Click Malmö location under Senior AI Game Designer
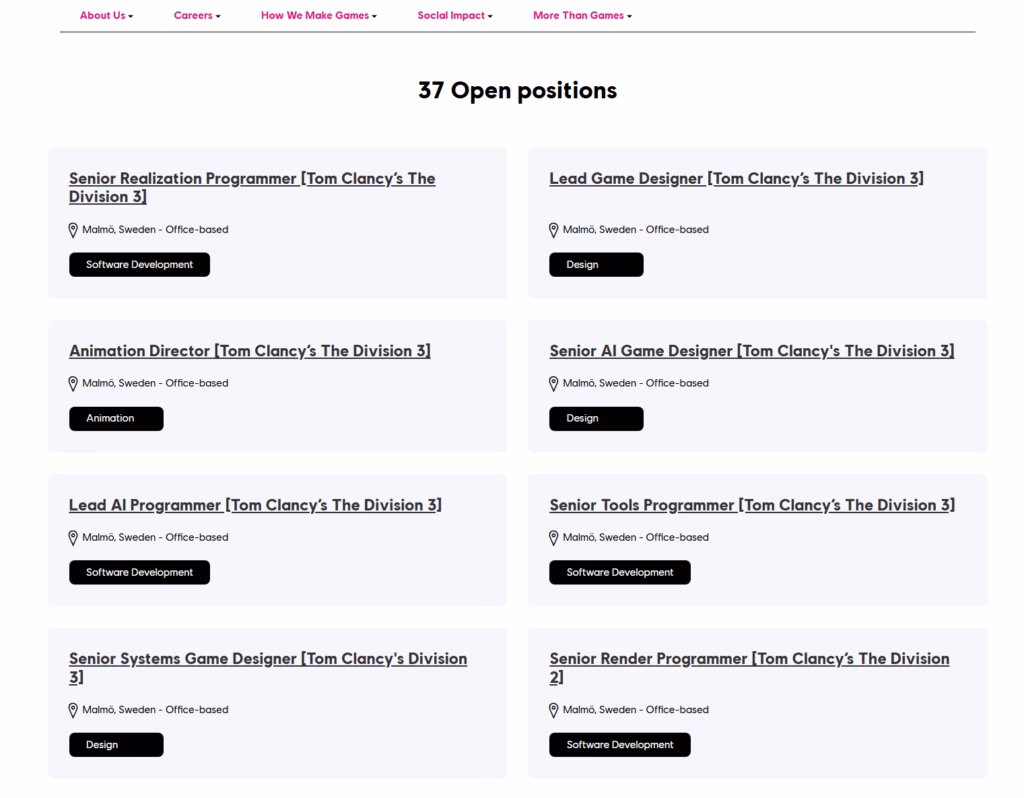The width and height of the screenshot is (1024, 798). 635,383
